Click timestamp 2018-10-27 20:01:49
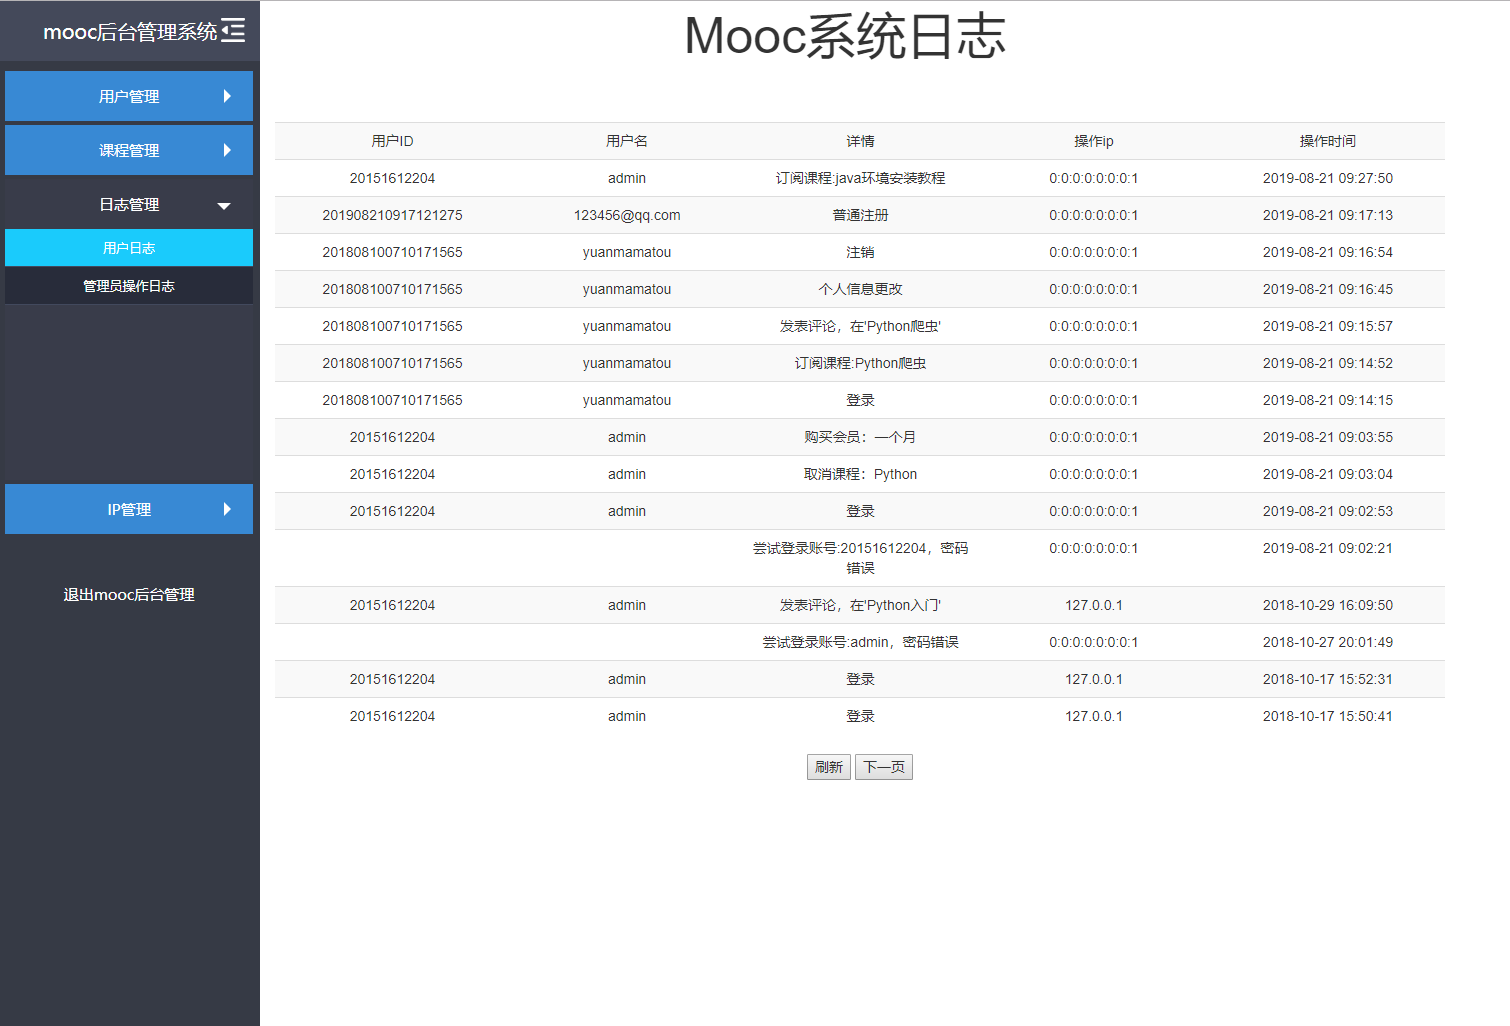 pyautogui.click(x=1328, y=642)
